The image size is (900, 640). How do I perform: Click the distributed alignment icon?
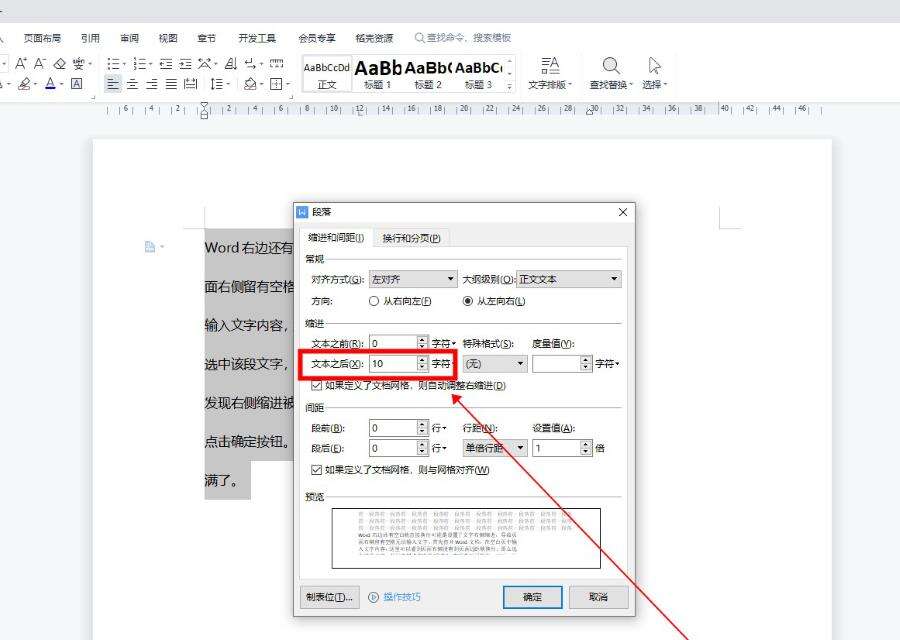[191, 84]
